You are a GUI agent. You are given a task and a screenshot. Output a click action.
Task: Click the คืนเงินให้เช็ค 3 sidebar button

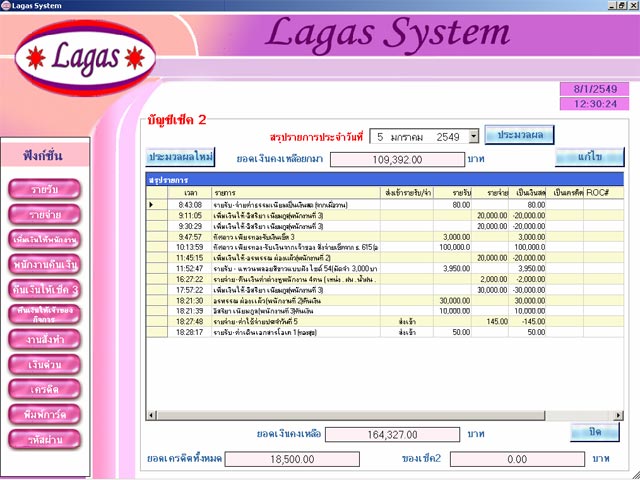[44, 289]
